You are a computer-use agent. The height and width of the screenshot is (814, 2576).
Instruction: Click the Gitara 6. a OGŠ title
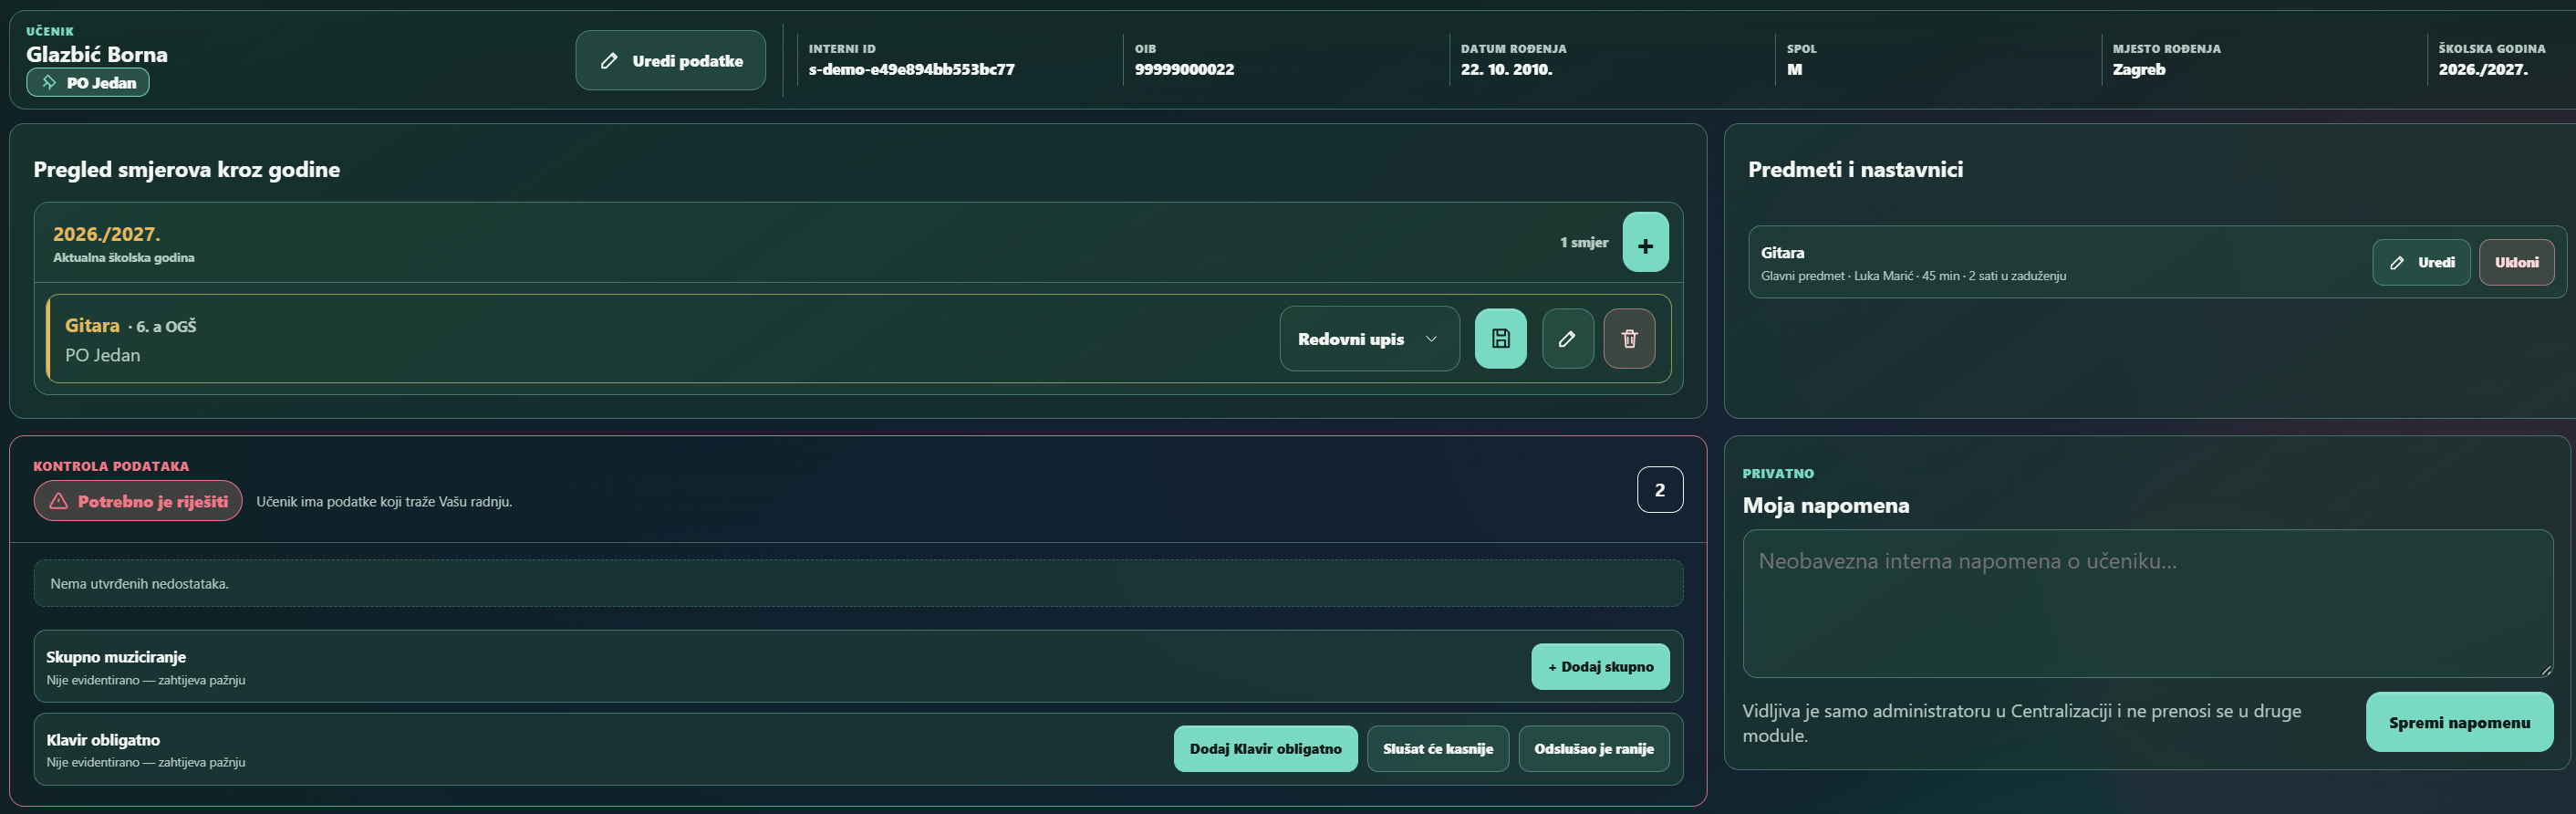click(x=130, y=326)
